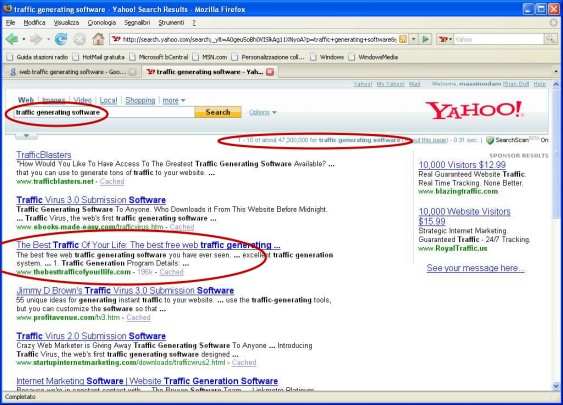The height and width of the screenshot is (405, 563).
Task: Switch to Images search
Action: (x=54, y=101)
